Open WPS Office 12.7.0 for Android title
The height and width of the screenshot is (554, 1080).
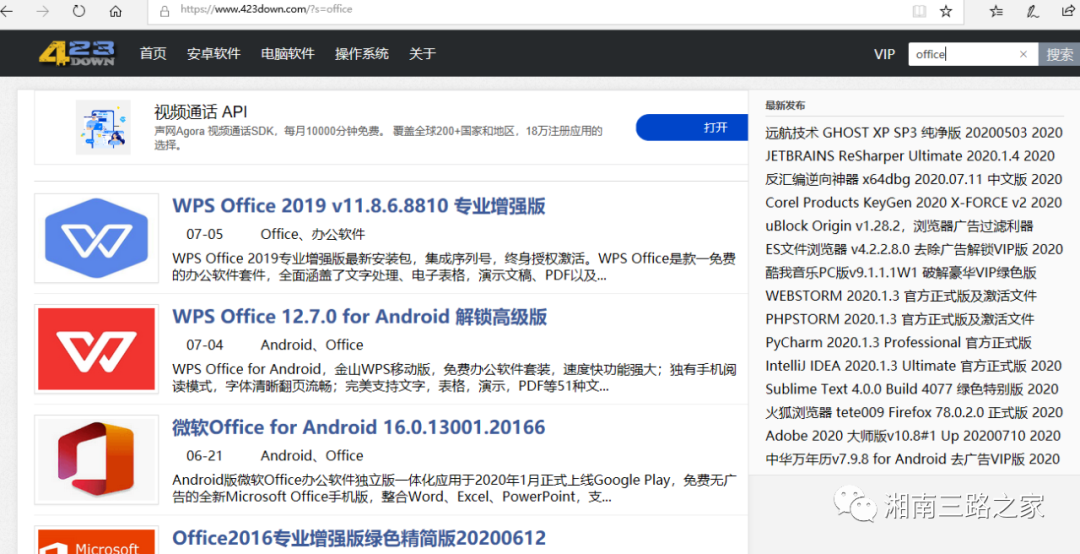click(360, 317)
